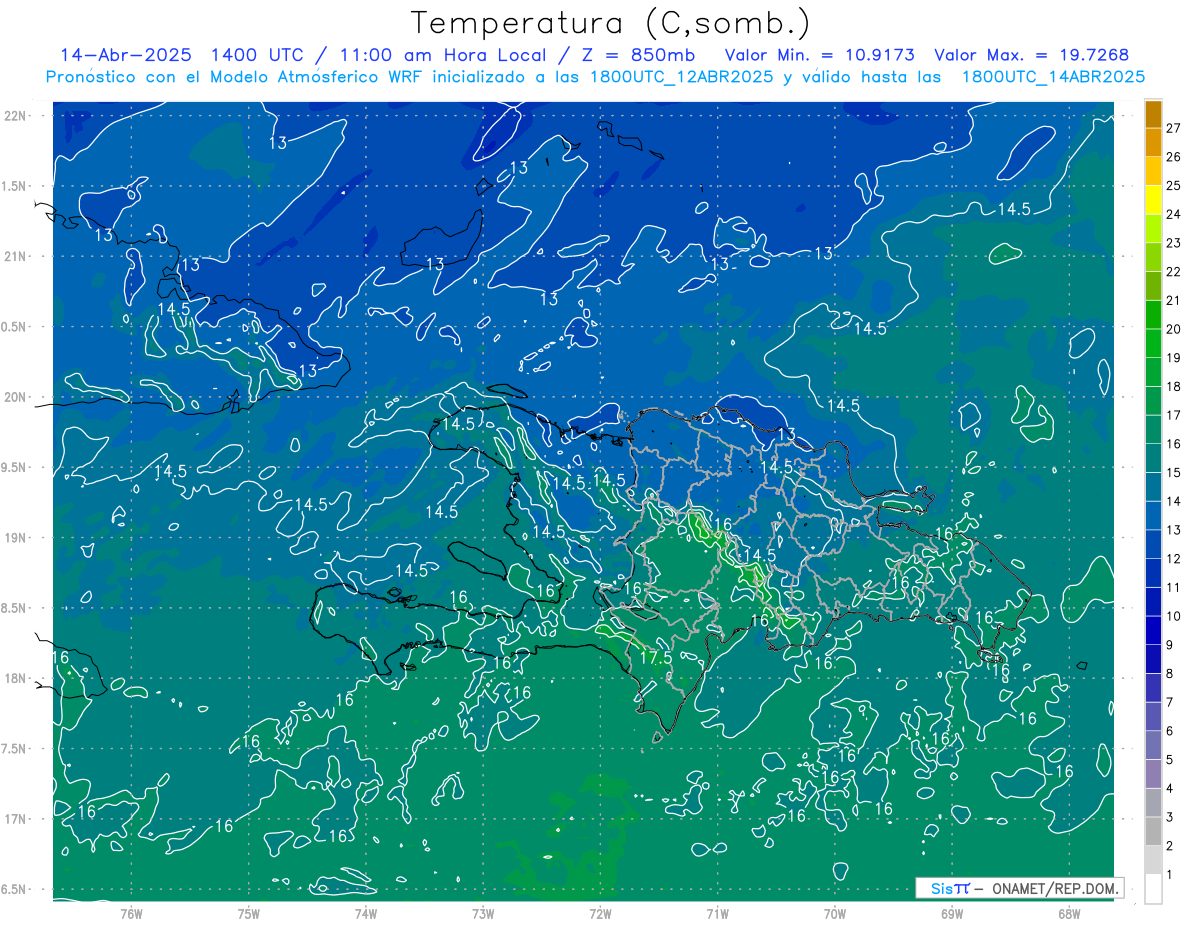Click the "22N" latitude axis label
This screenshot has width=1200, height=927.
click(x=16, y=116)
